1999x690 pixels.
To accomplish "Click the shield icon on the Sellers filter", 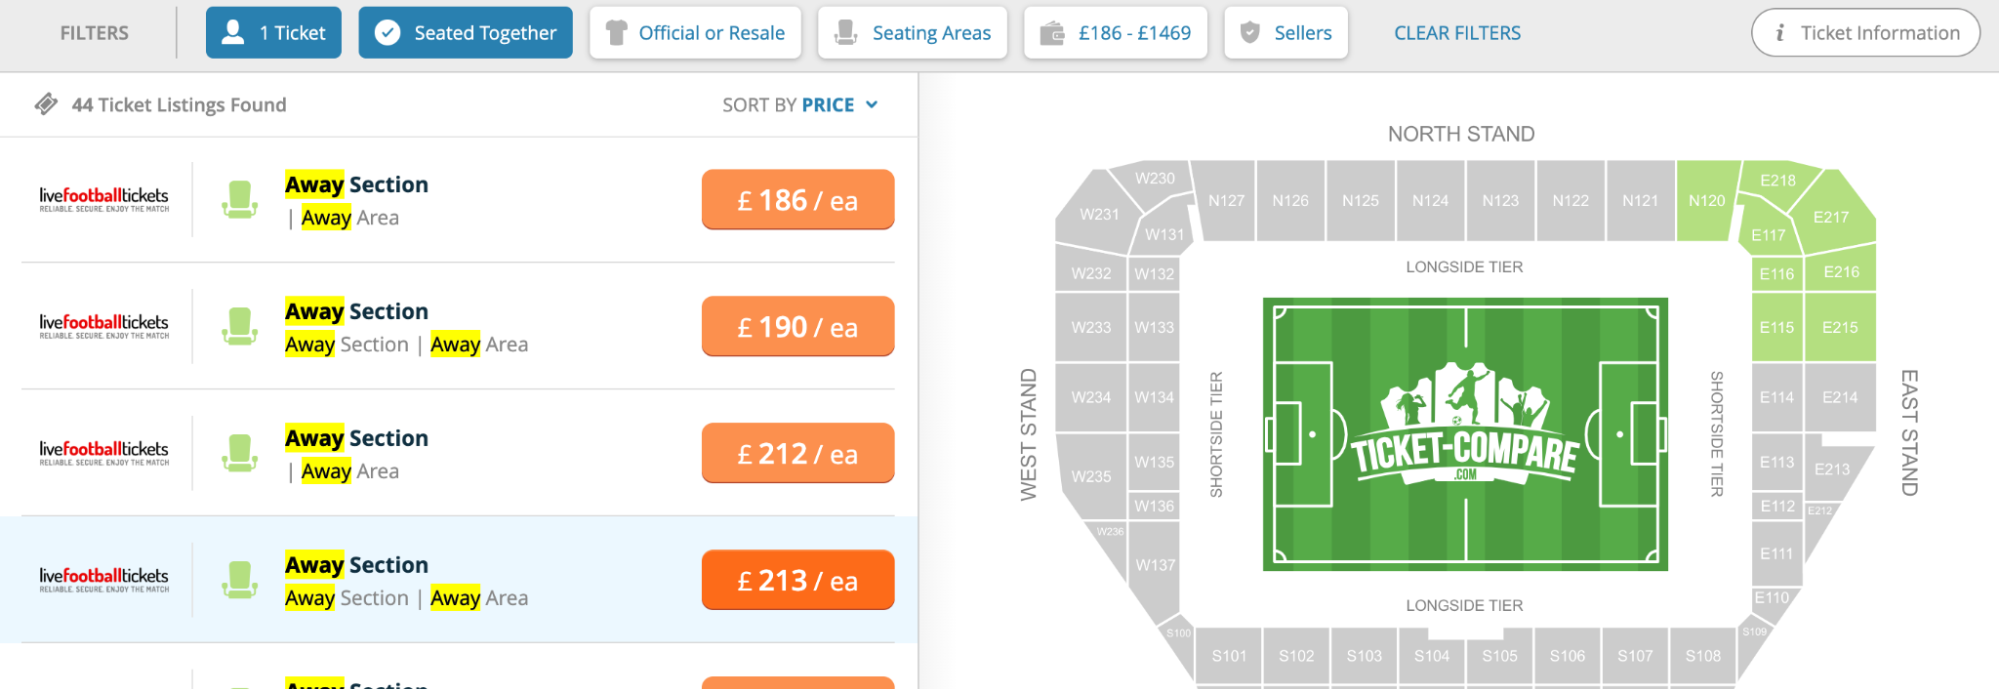I will coord(1250,31).
